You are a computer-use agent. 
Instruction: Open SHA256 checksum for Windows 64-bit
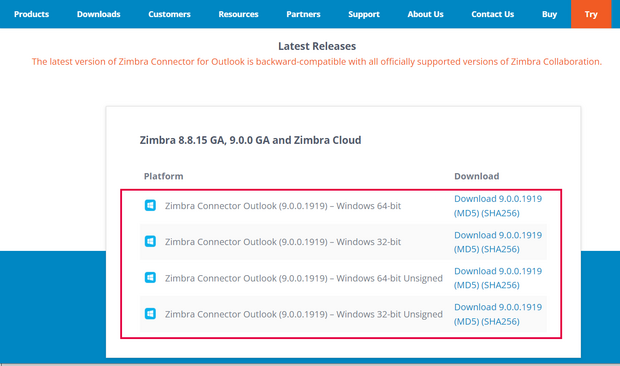pyautogui.click(x=500, y=213)
